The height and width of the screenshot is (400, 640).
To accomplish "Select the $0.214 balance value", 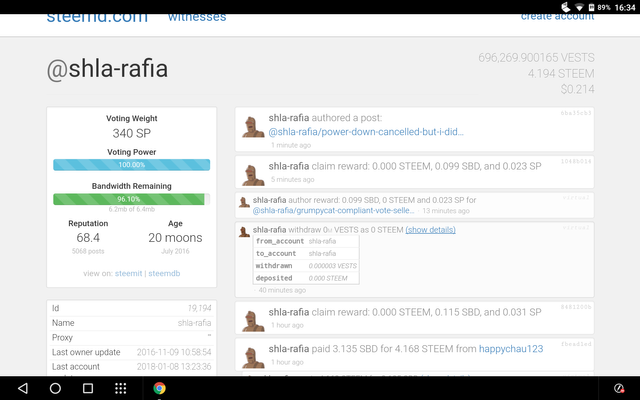I will pos(578,89).
